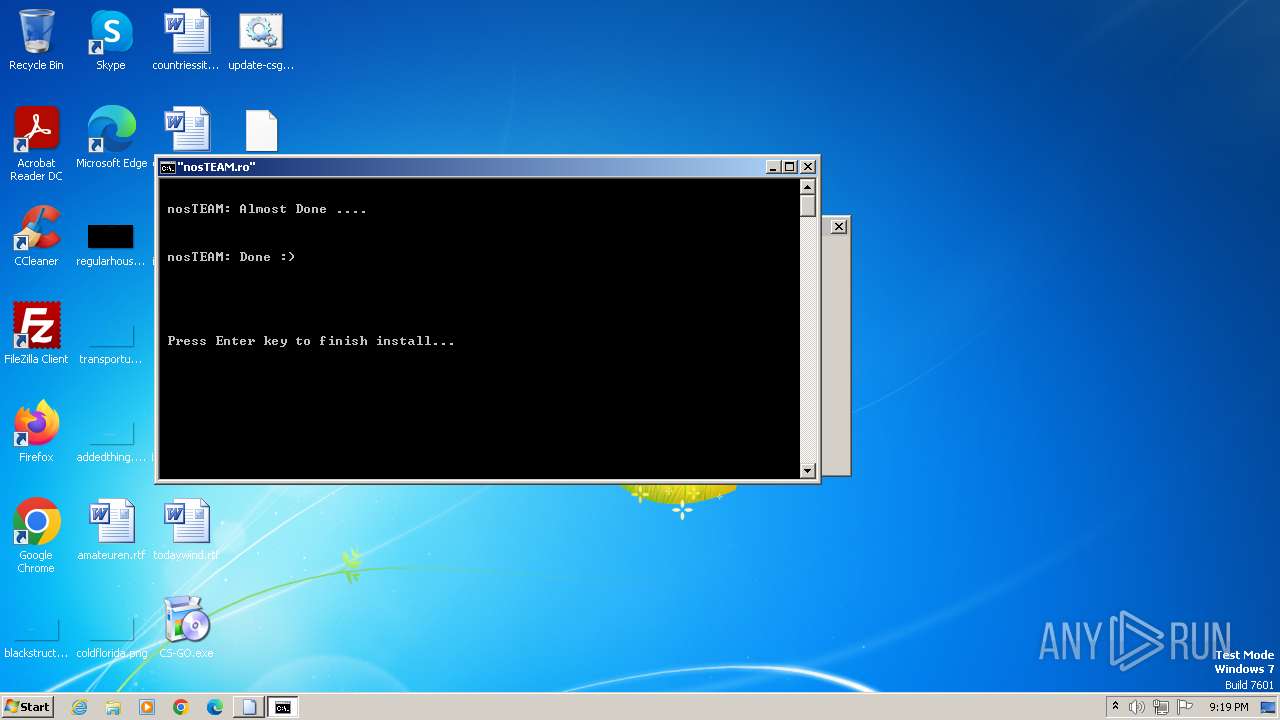Select the blank white file icon above the console

(261, 131)
